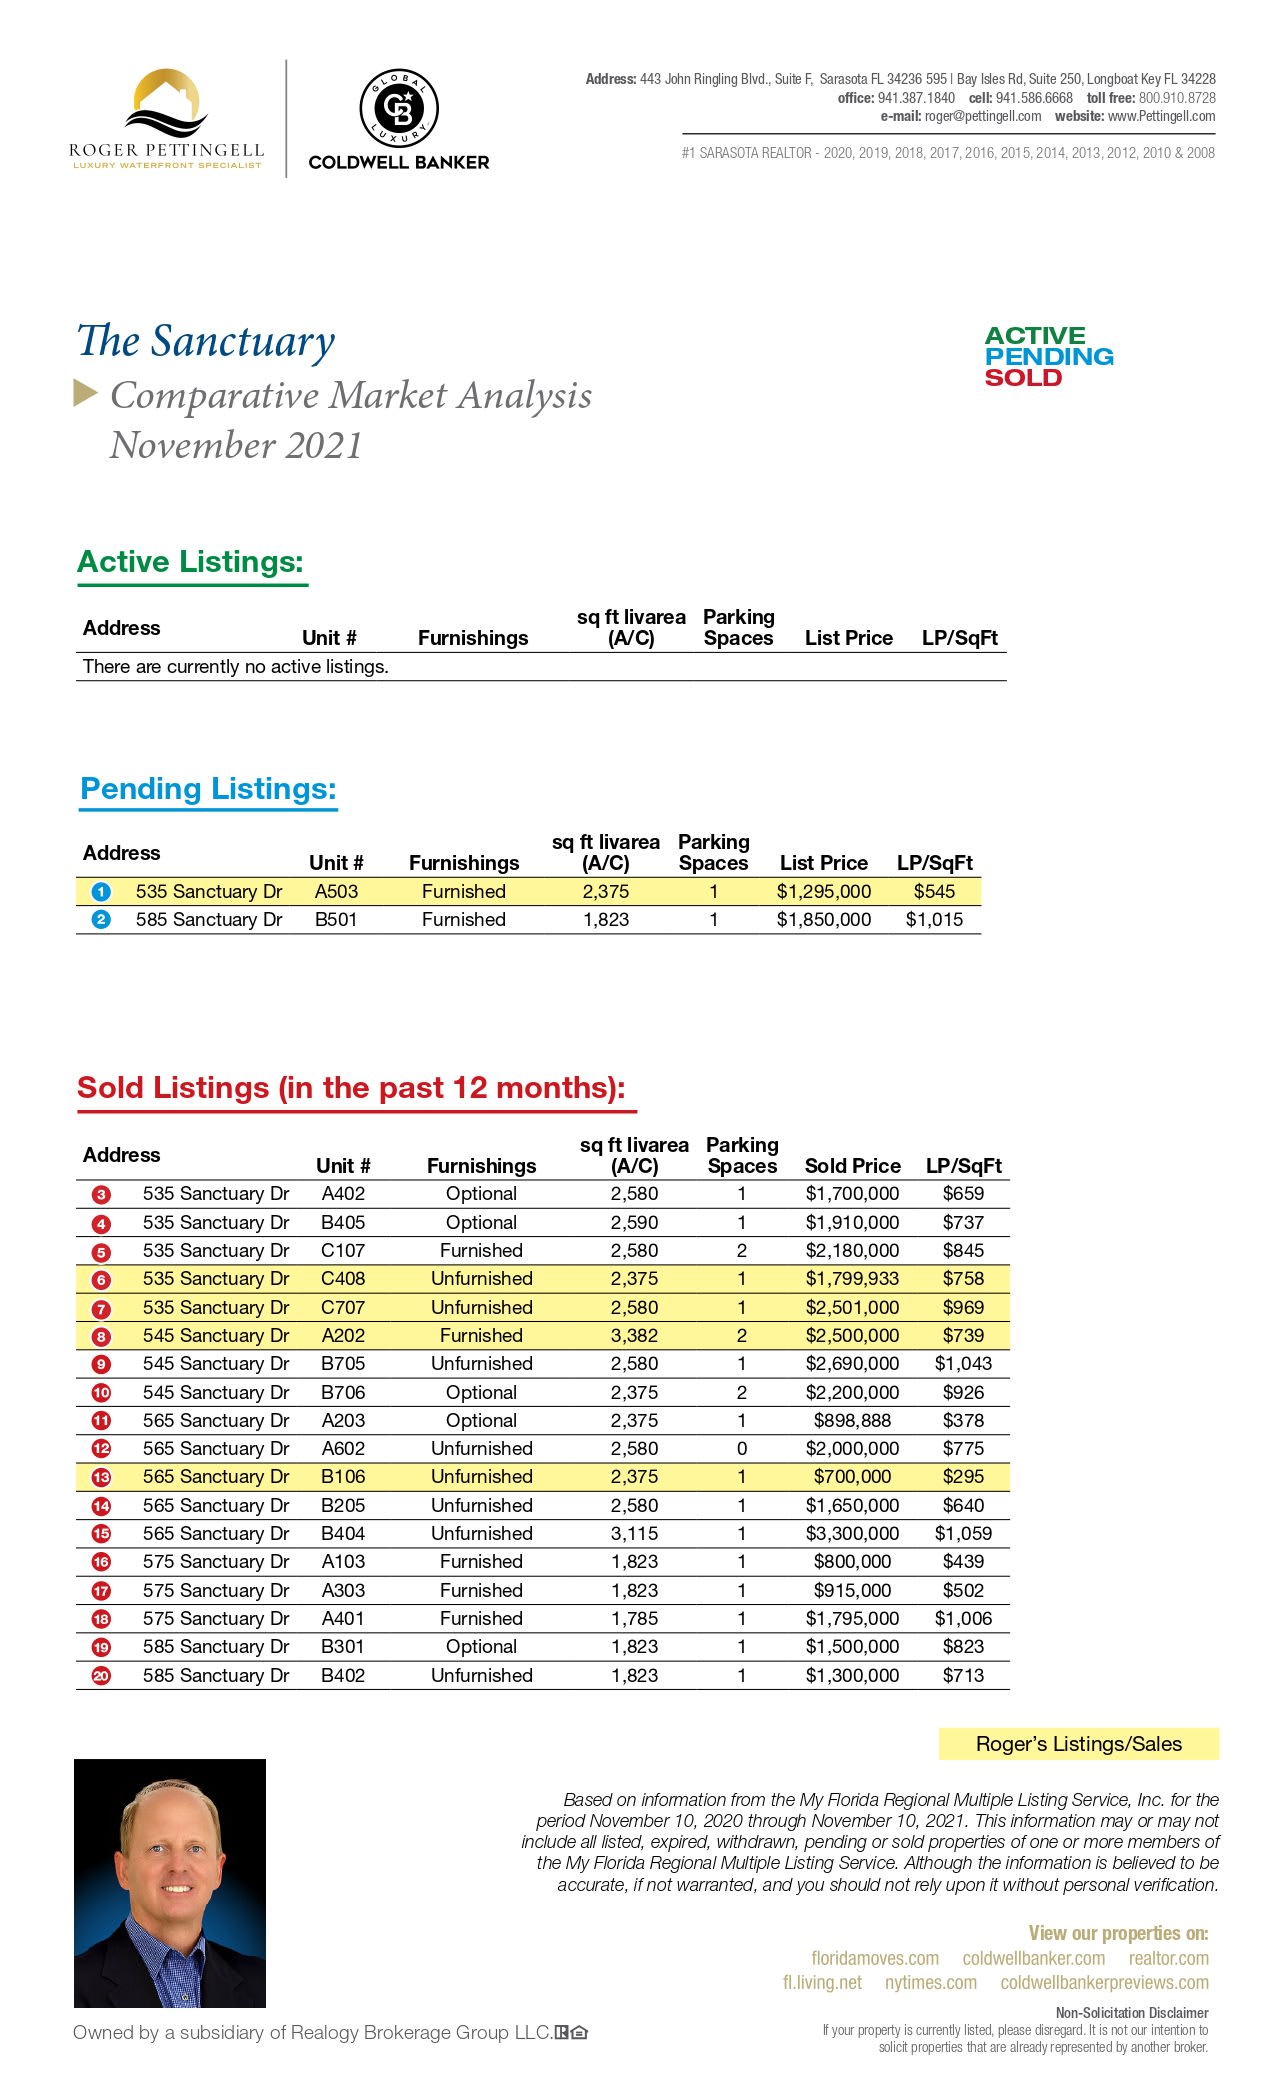Click Roger Pettingell's portrait photo
Screen dimensions: 1275x2100
pyautogui.click(x=170, y=1884)
